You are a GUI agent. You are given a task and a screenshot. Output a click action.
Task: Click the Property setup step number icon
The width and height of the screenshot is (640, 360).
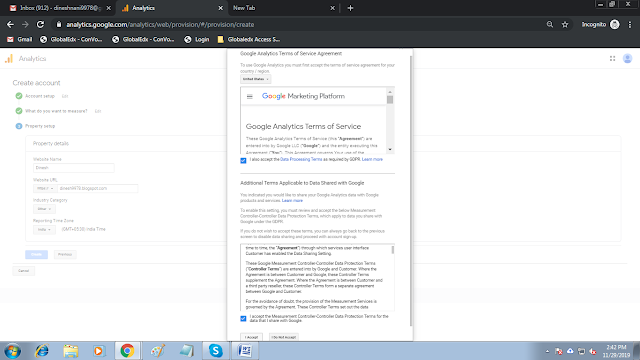coord(19,126)
